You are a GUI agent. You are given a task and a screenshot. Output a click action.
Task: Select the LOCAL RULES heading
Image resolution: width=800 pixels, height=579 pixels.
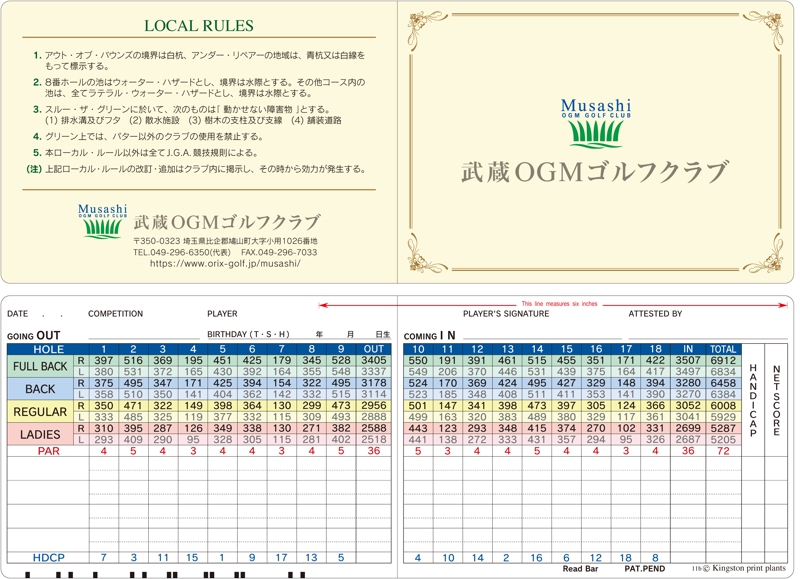click(x=198, y=26)
